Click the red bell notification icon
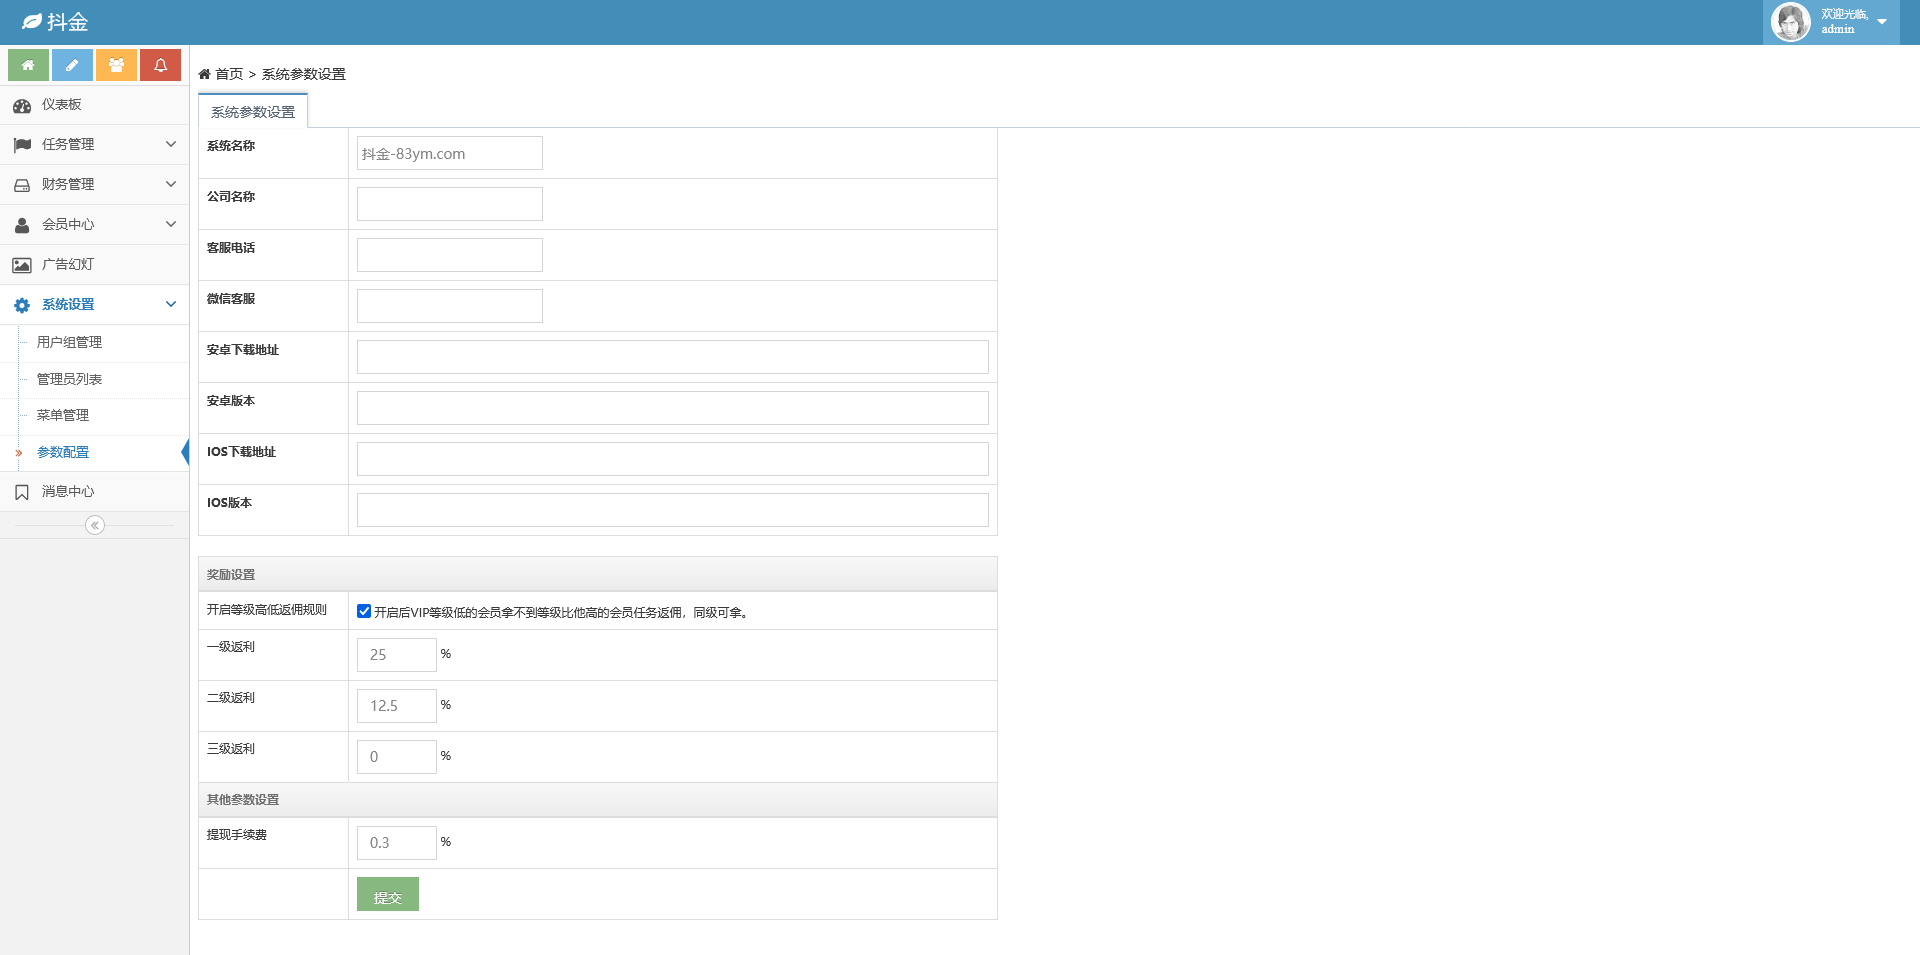Image resolution: width=1920 pixels, height=955 pixels. tap(160, 65)
